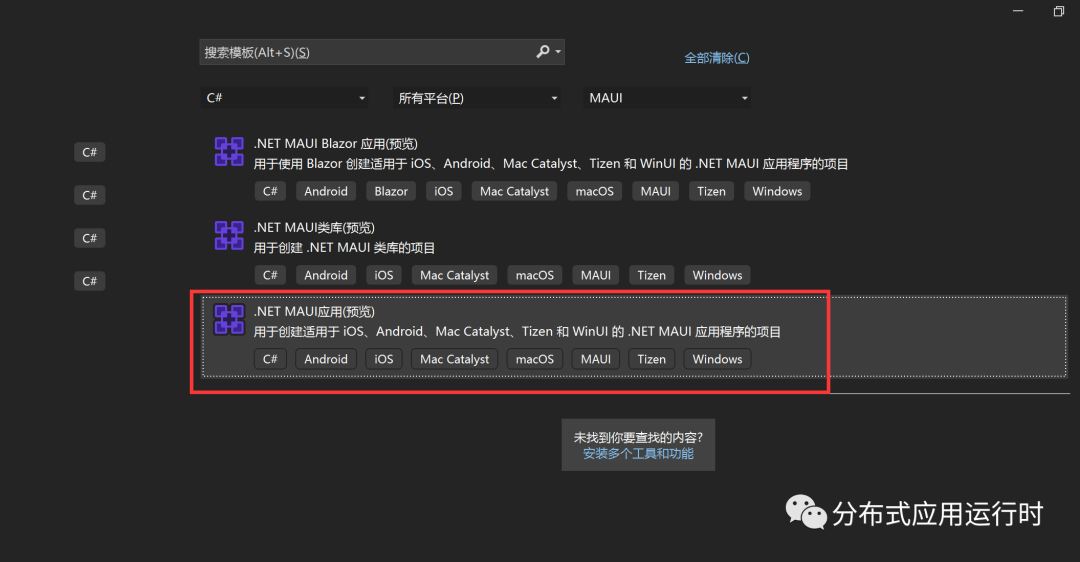Click the 用于创建 .NET MAUI 类库的项目 description
The image size is (1080, 562).
(344, 248)
